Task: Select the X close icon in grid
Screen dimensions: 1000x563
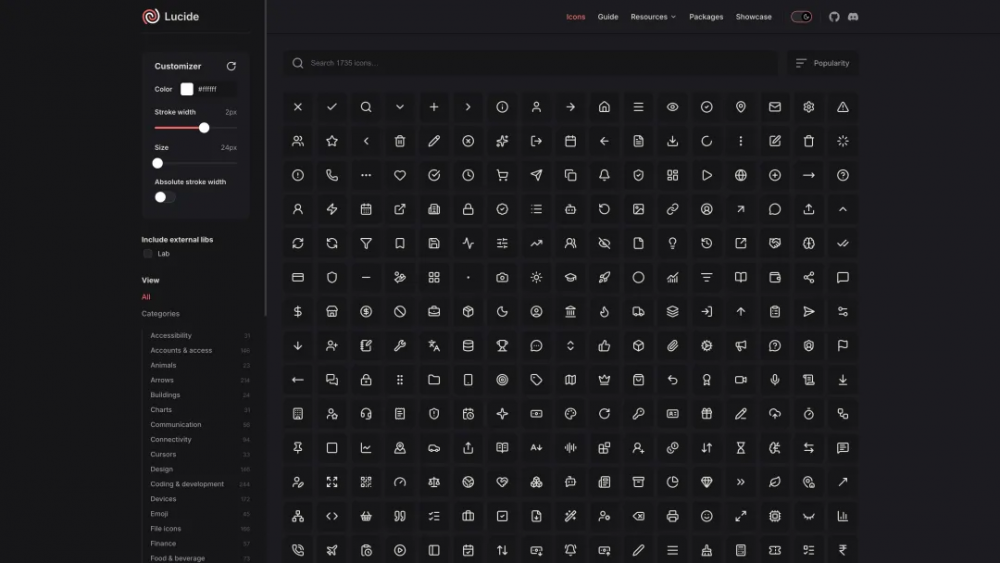Action: (298, 107)
